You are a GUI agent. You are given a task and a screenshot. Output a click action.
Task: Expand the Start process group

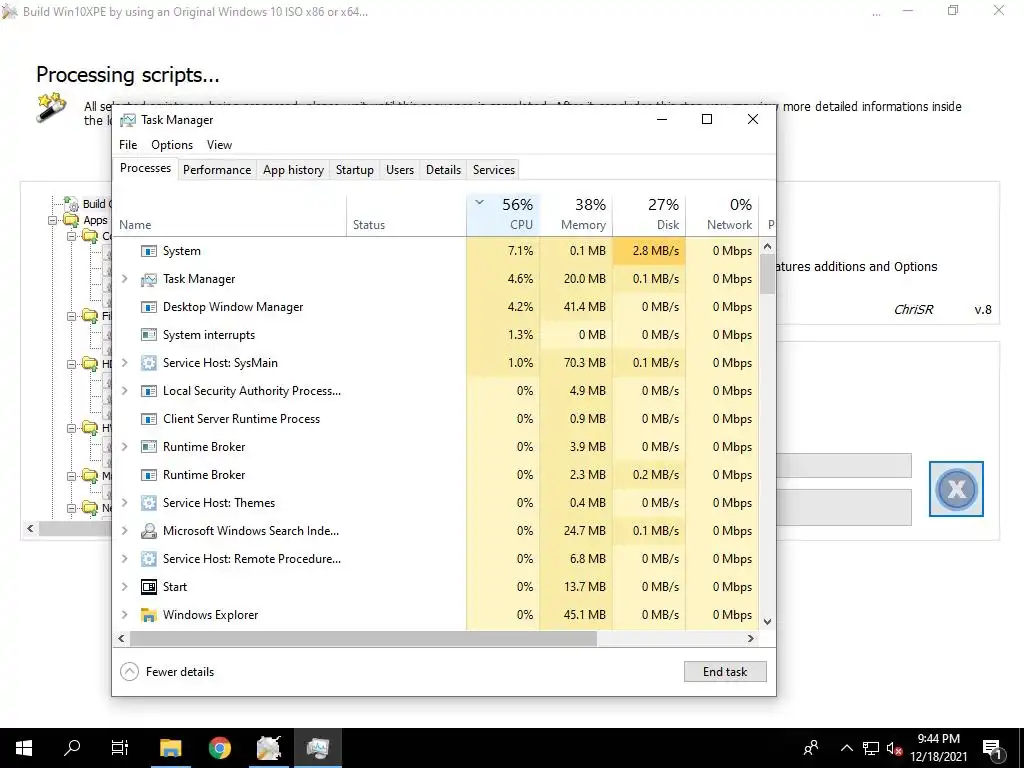point(125,587)
